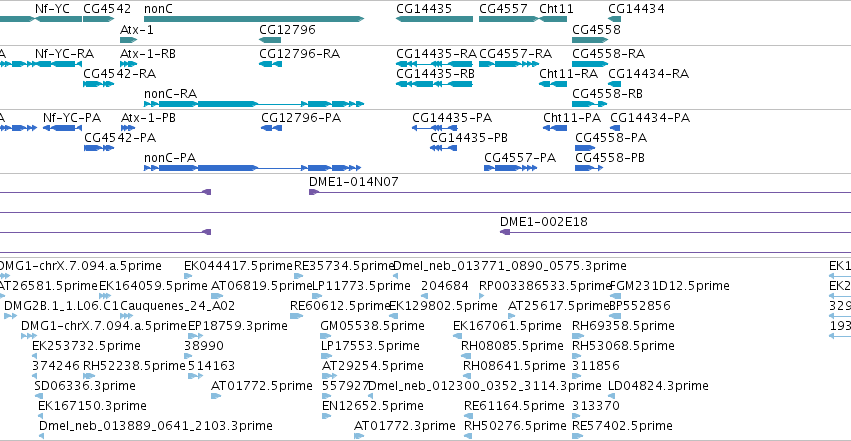Click the RH08085.5prime EST label
The image size is (851, 441).
pos(512,346)
